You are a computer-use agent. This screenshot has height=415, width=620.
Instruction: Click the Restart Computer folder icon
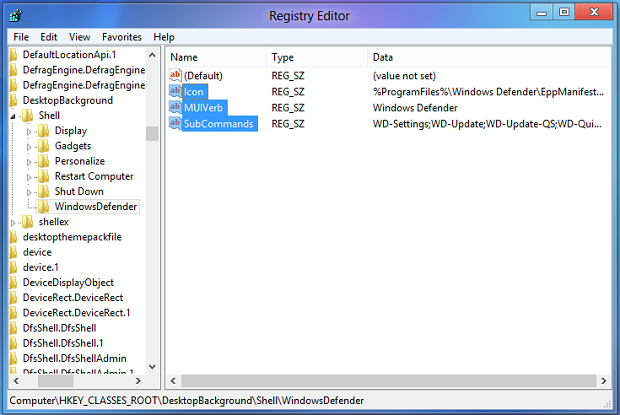click(44, 176)
